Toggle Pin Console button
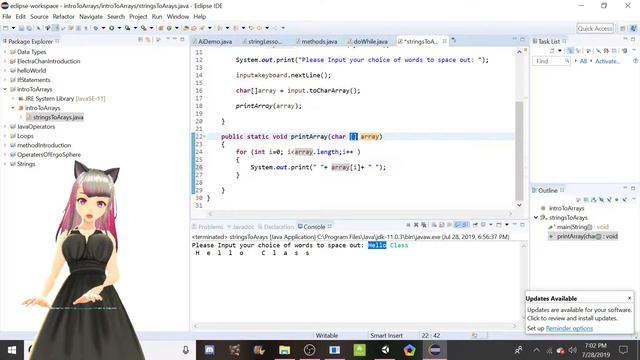Screen dimensions: 640x360 (x=476, y=225)
